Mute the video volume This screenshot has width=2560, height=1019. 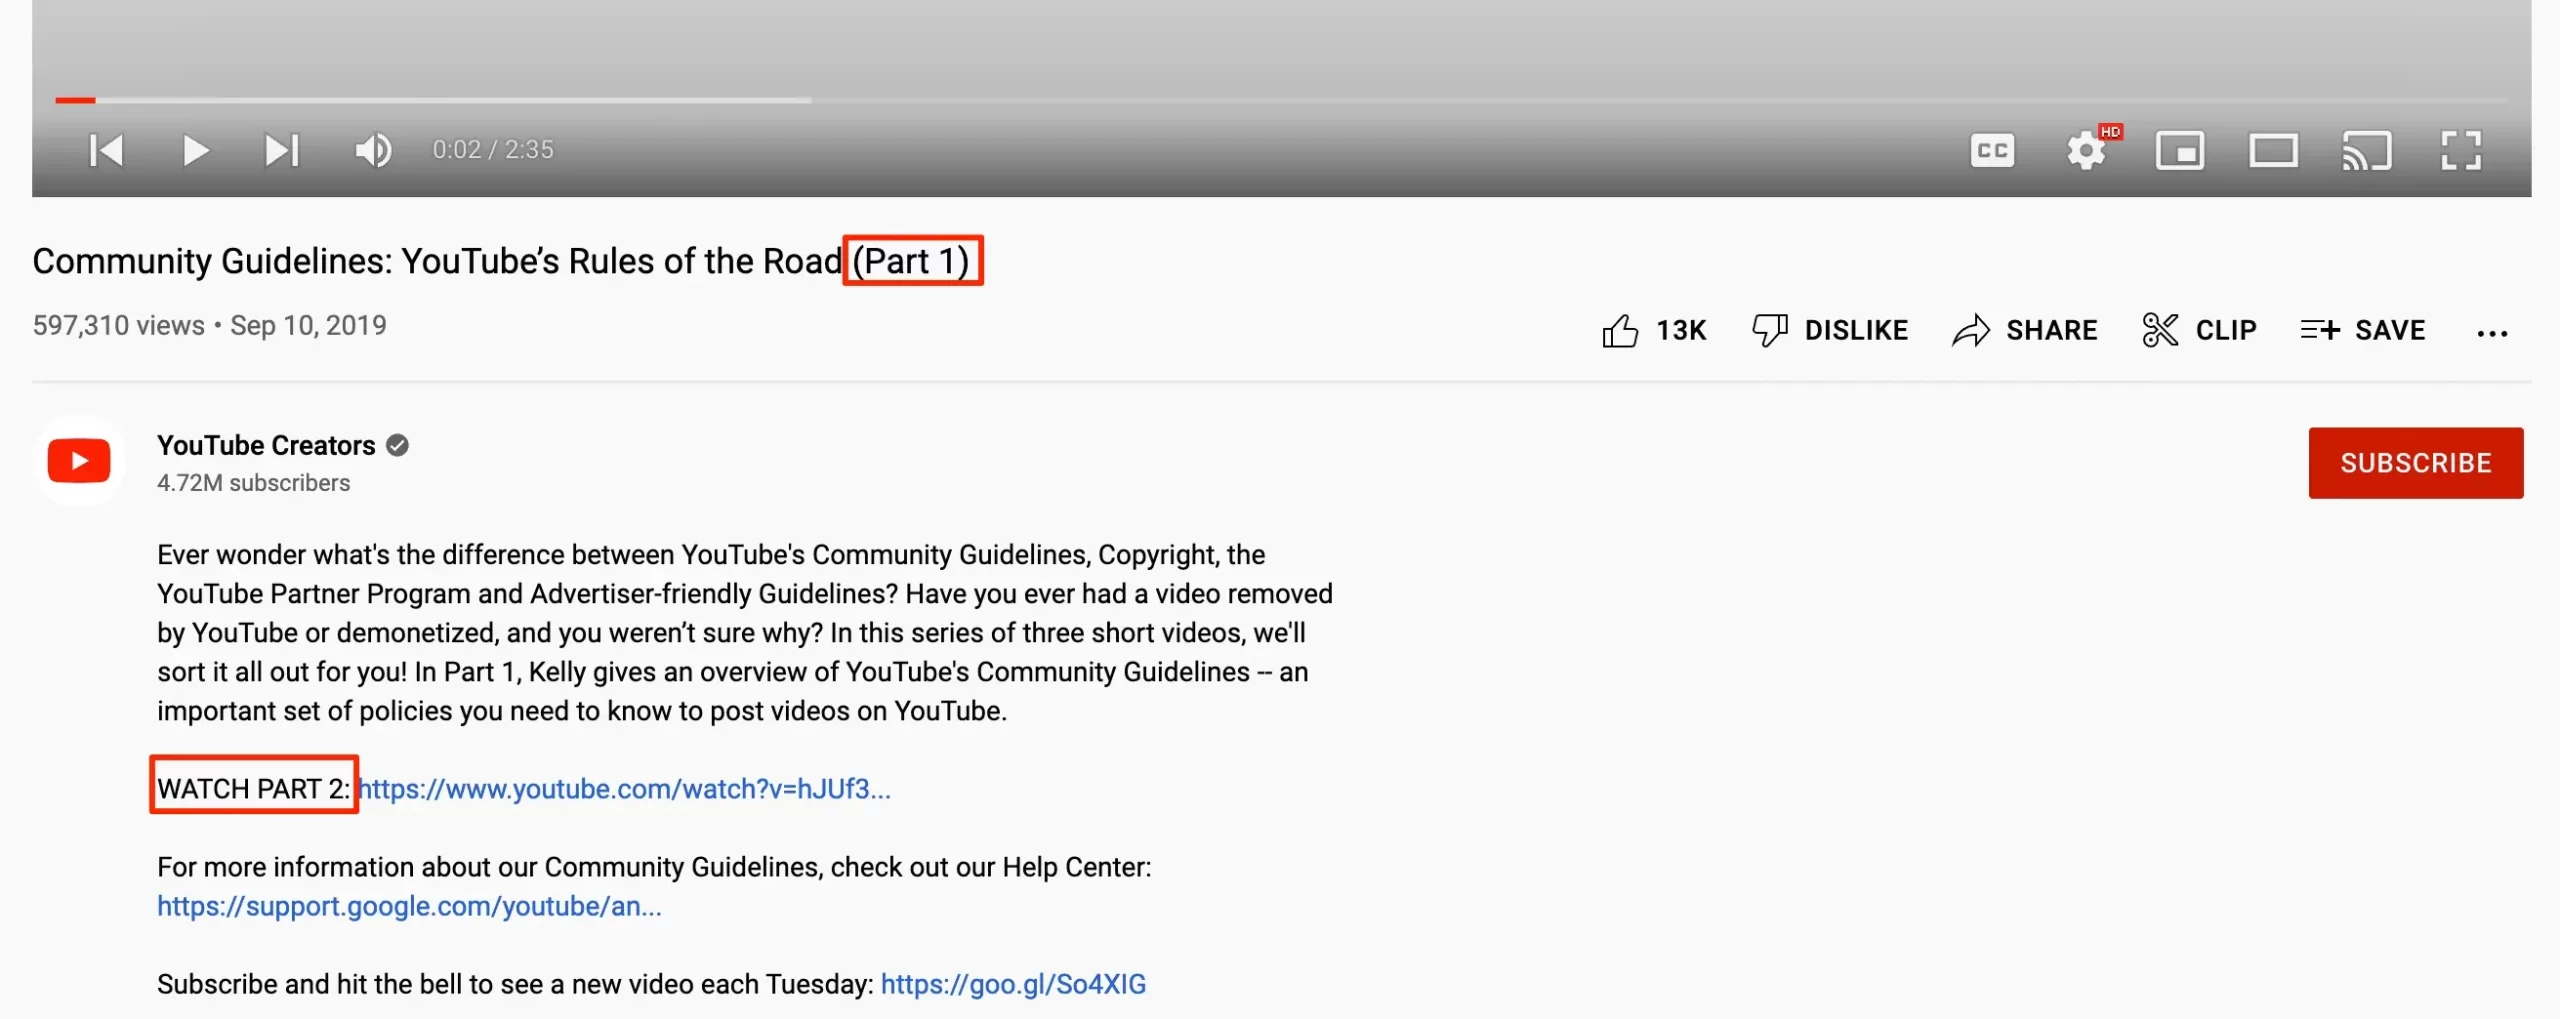click(x=373, y=151)
